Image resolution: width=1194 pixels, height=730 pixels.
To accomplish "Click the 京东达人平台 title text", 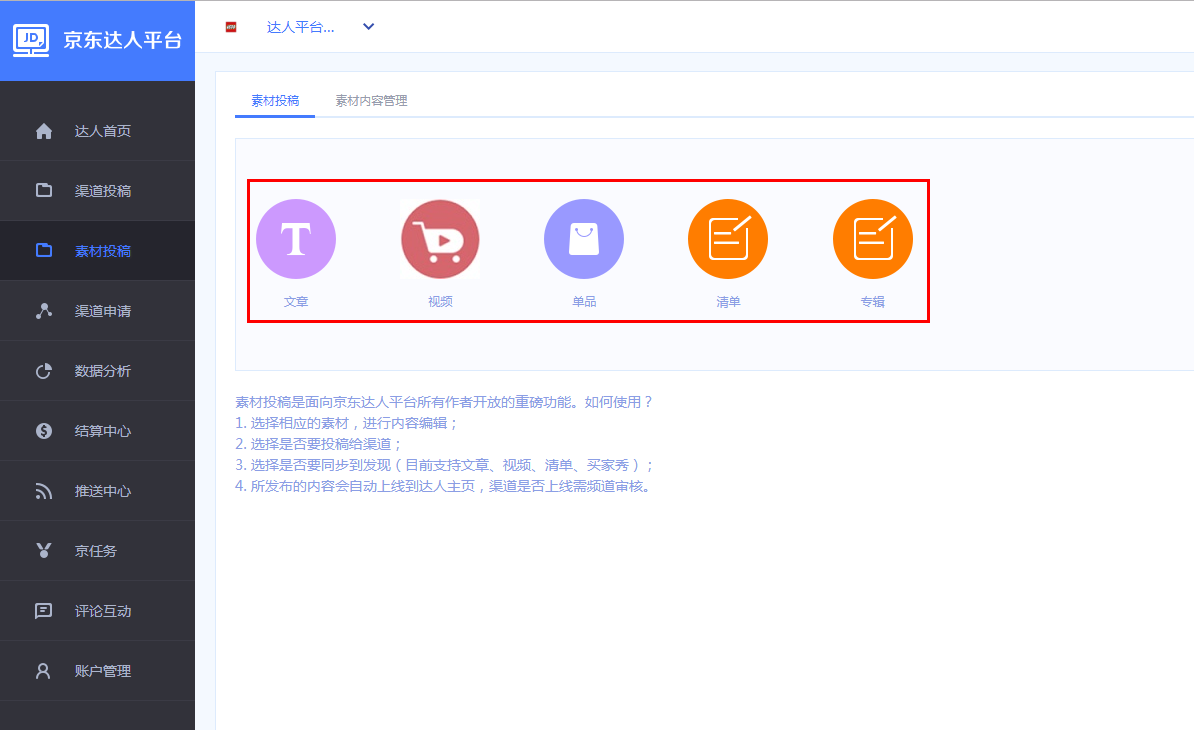I will click(x=122, y=40).
